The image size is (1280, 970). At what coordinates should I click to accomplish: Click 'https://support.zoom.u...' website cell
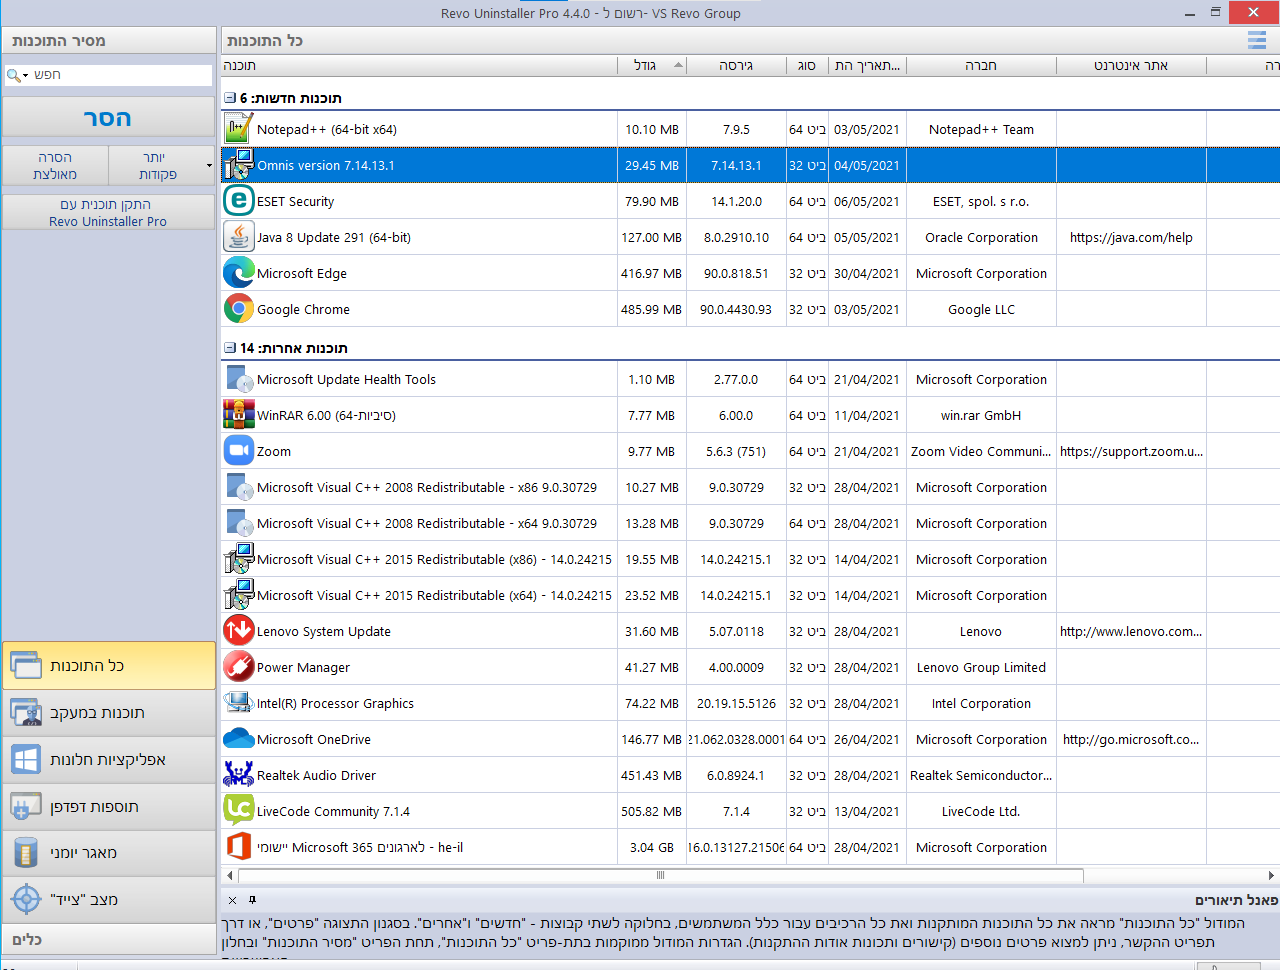pos(1131,451)
